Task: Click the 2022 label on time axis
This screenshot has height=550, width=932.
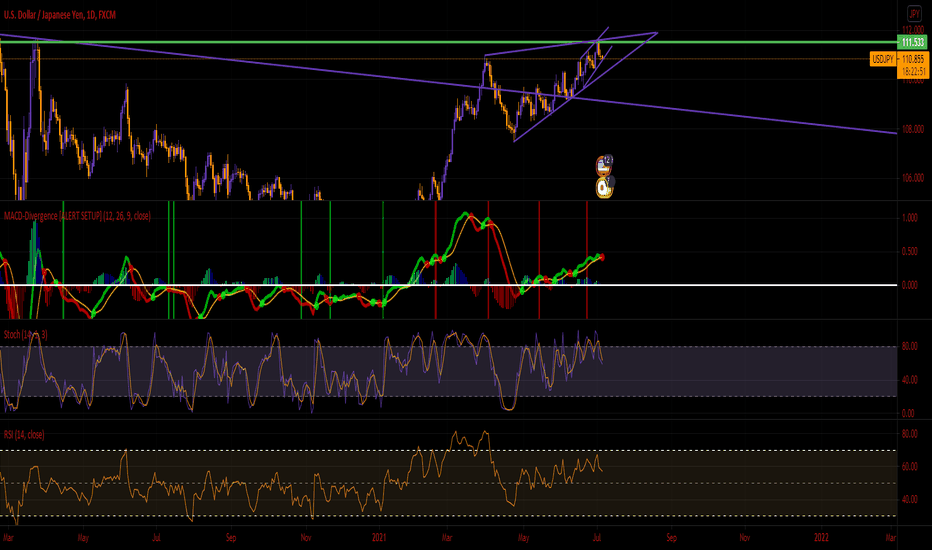Action: coord(821,538)
